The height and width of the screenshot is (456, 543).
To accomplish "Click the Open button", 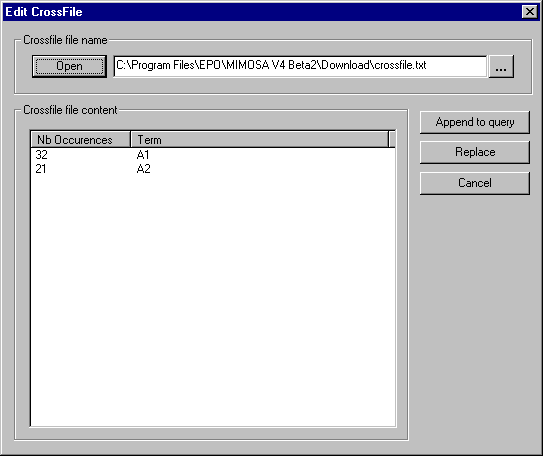I will click(x=69, y=66).
